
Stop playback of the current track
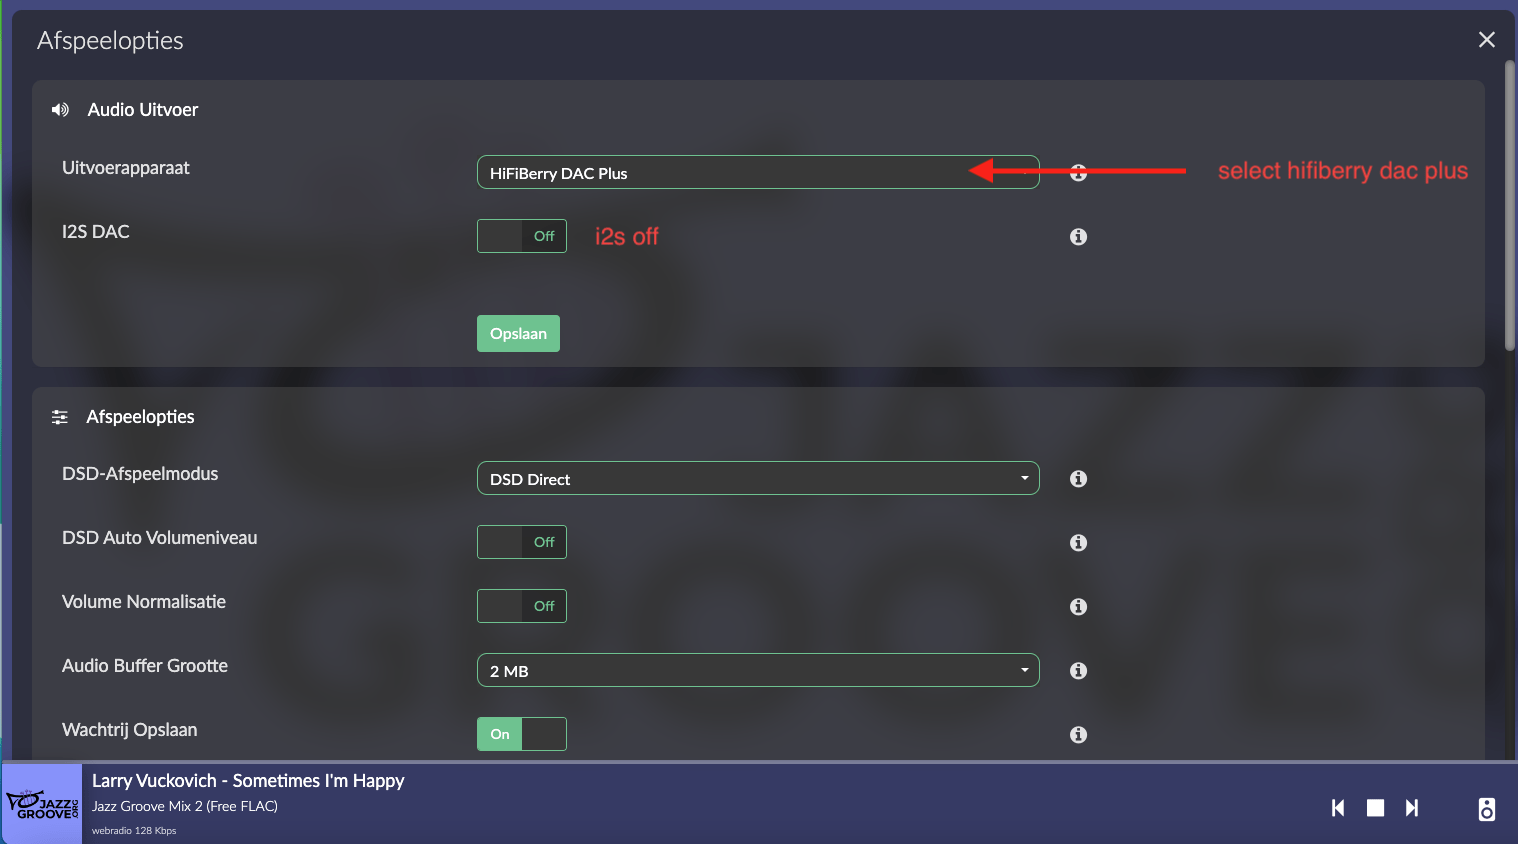coord(1376,808)
